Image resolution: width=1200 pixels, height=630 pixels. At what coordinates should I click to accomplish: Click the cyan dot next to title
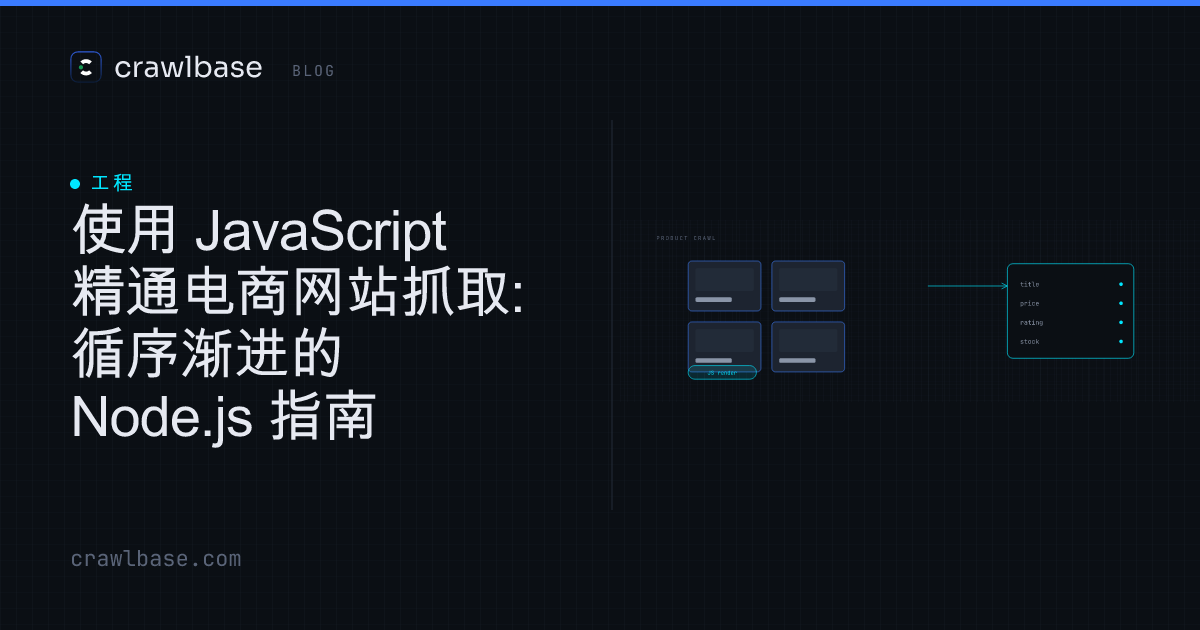pos(1121,284)
